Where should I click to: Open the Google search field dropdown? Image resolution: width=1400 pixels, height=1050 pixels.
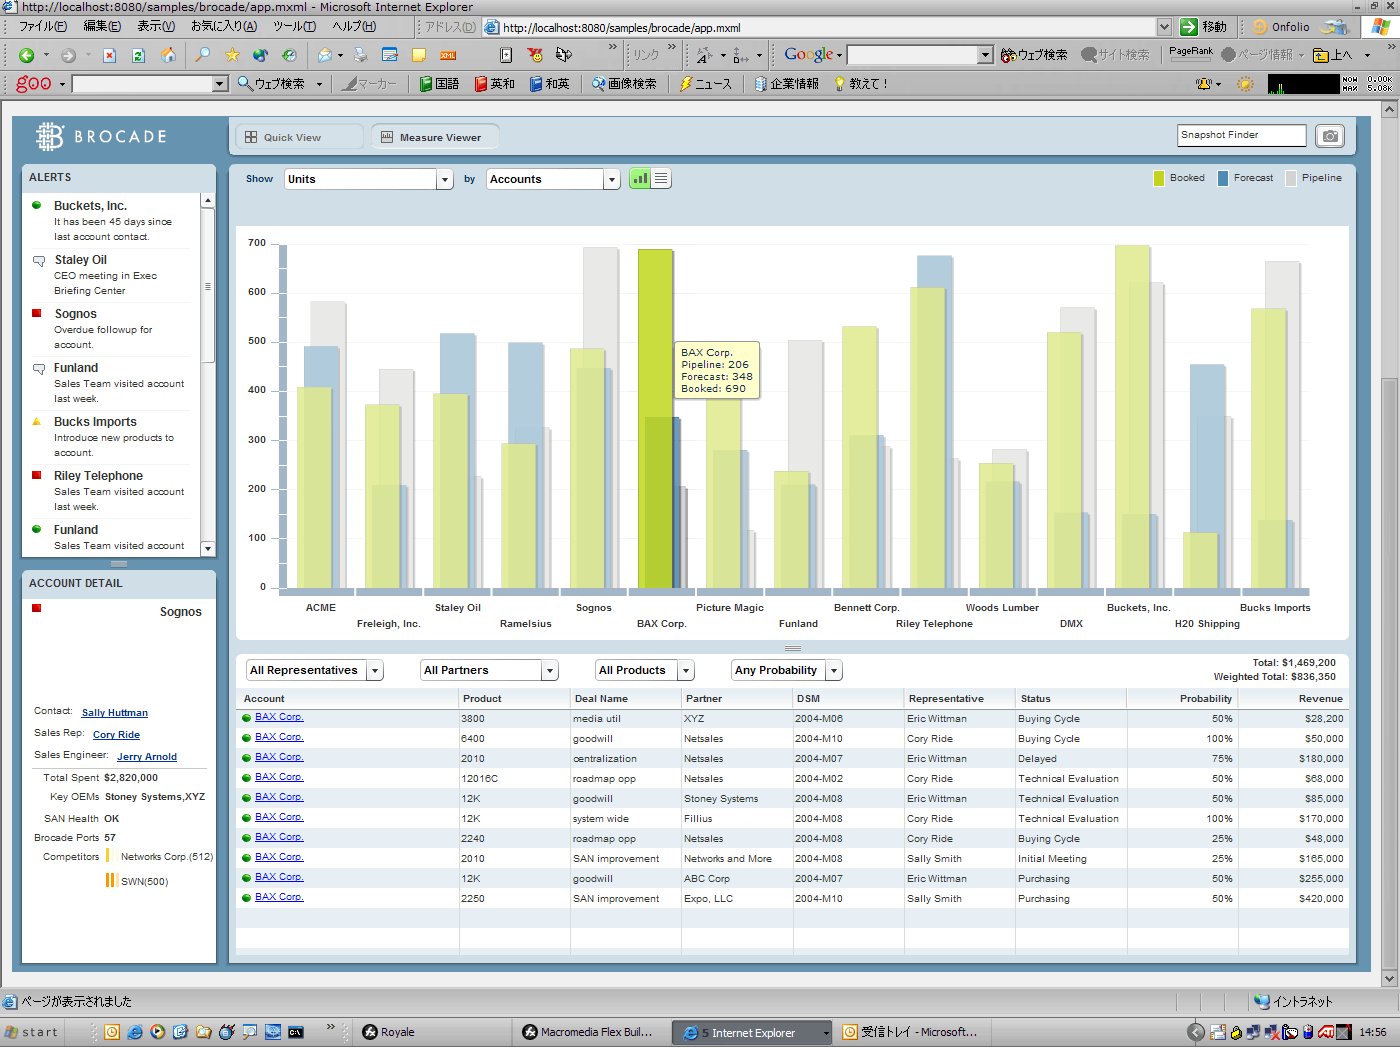point(986,55)
